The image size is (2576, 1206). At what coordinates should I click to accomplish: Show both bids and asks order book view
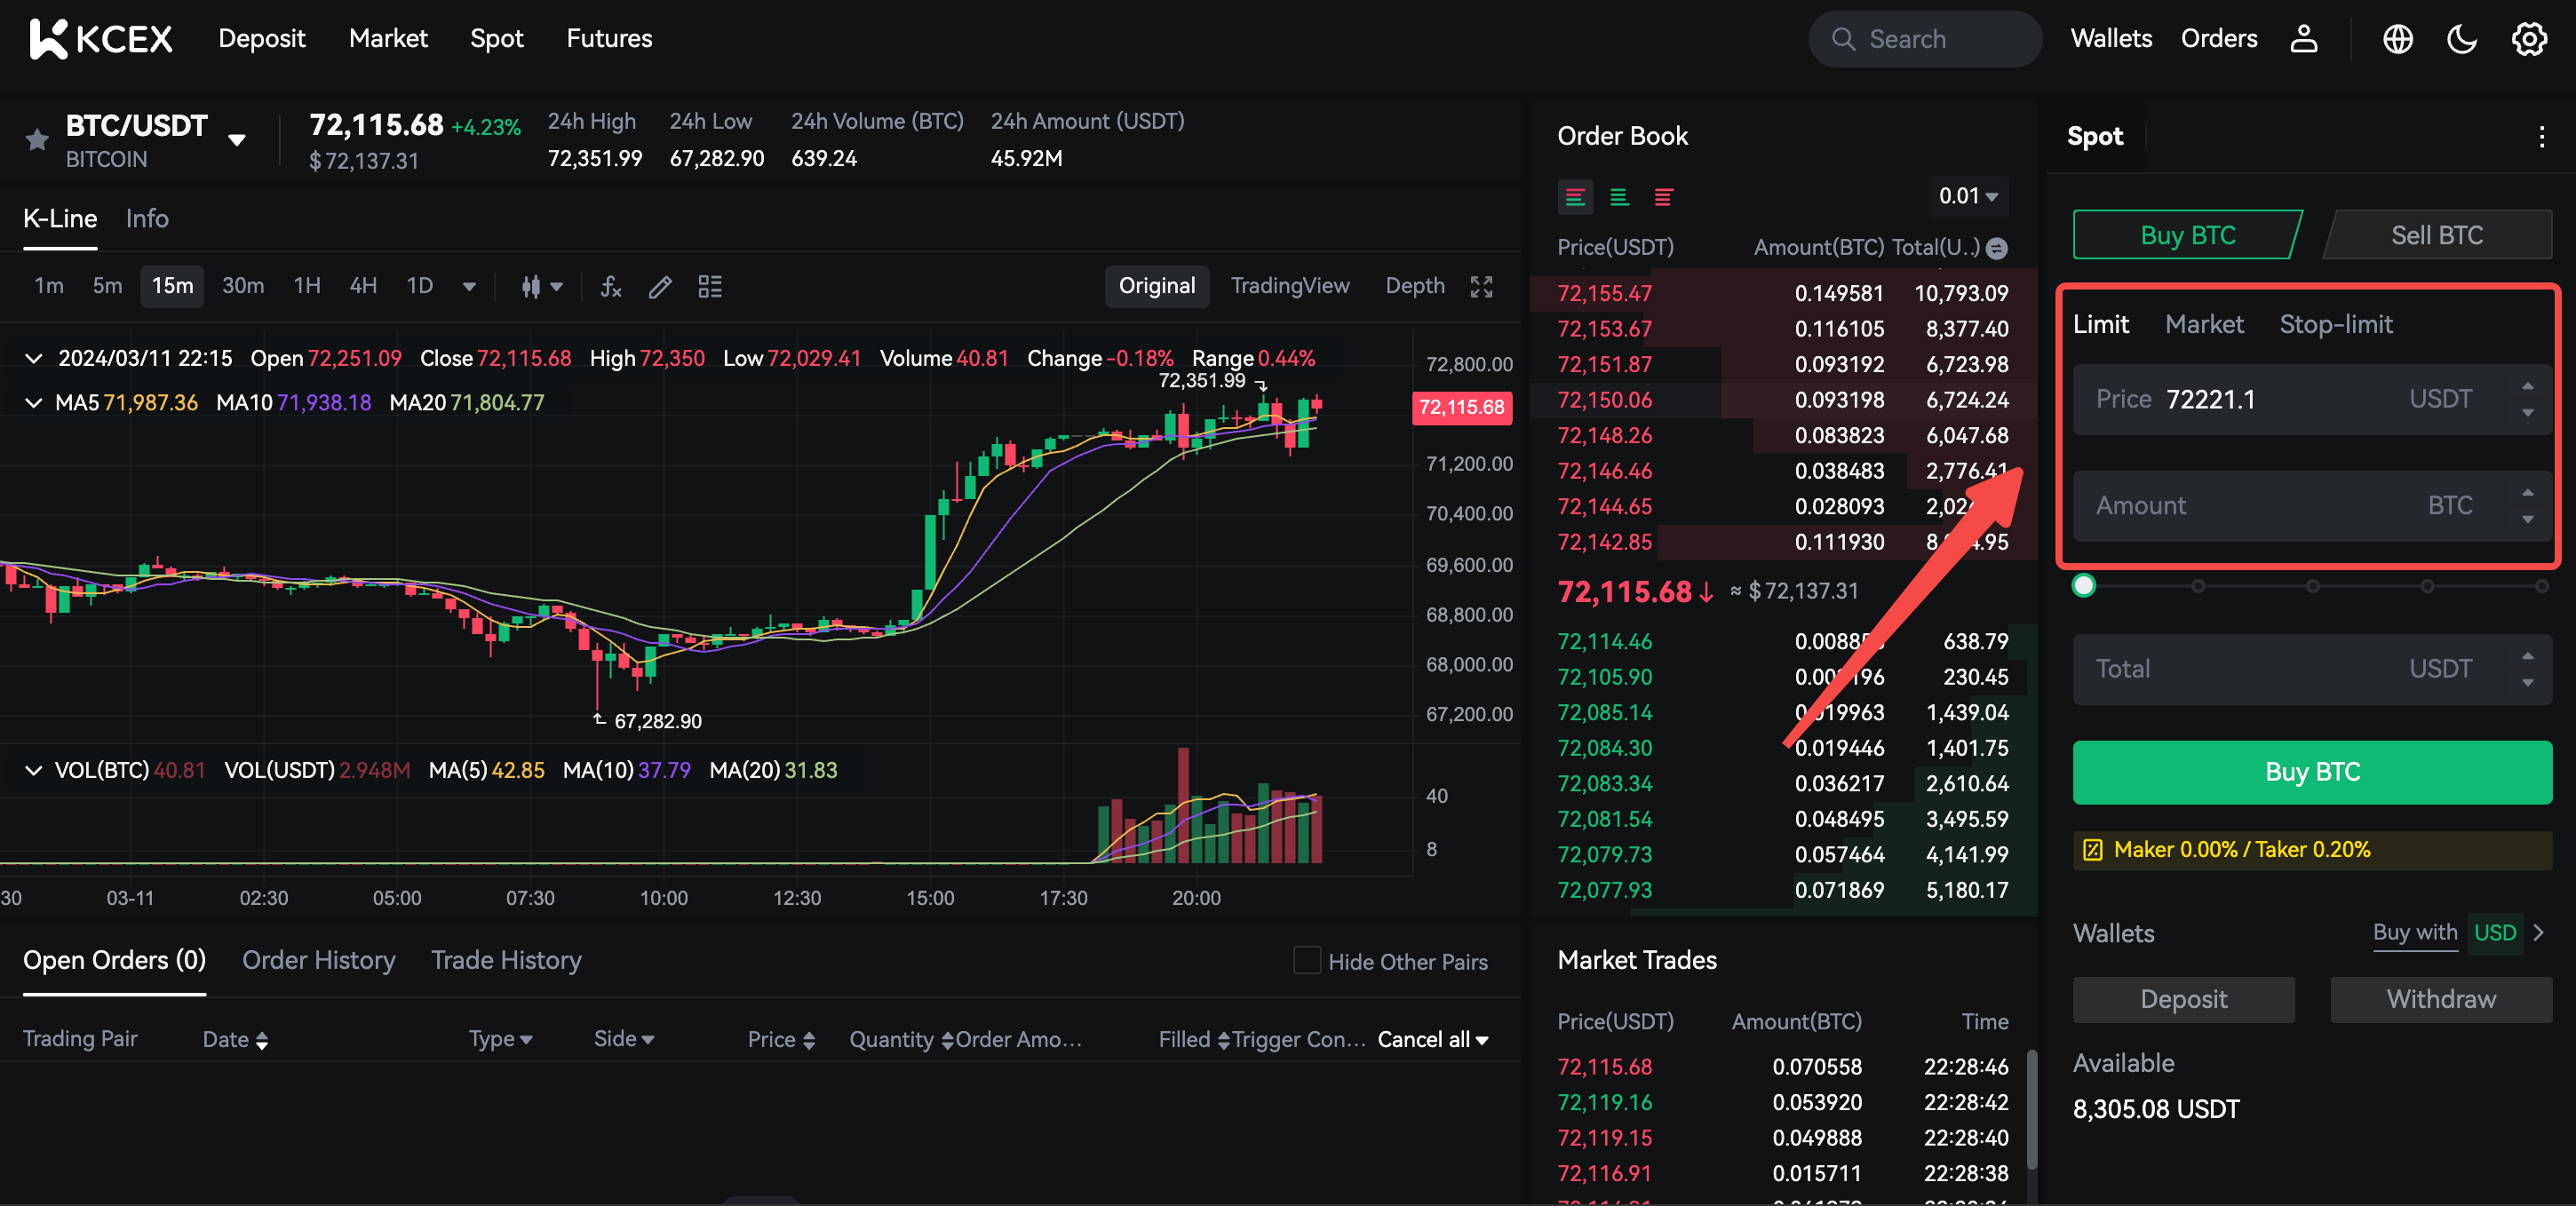1574,197
